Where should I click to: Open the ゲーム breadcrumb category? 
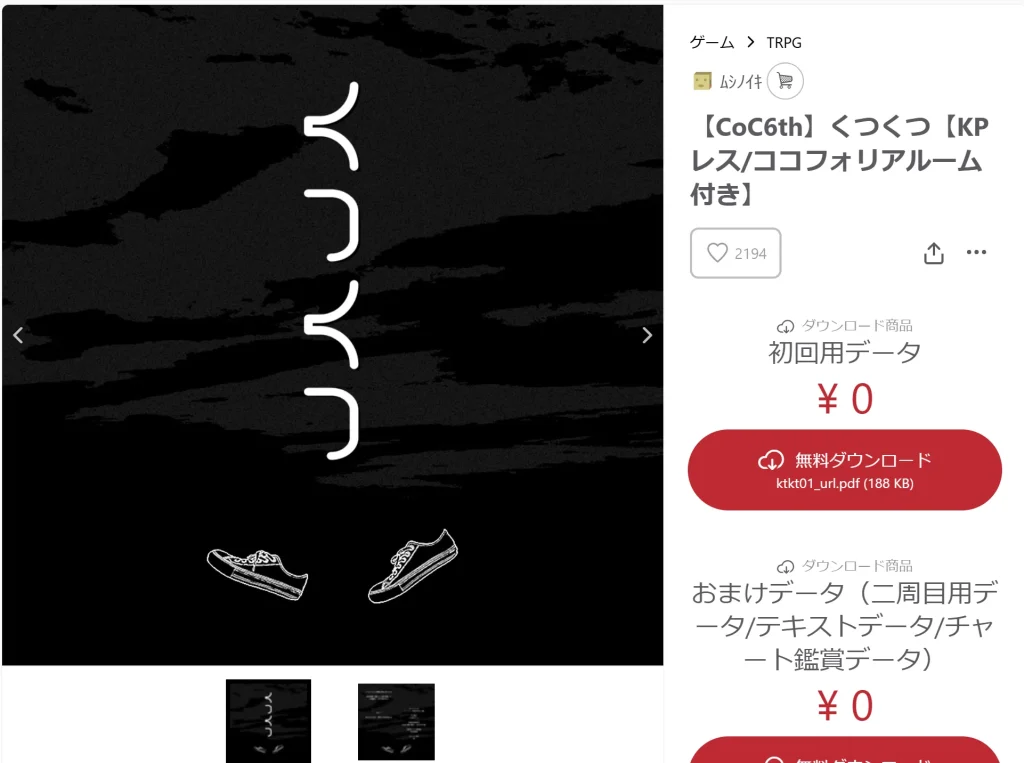tap(712, 42)
